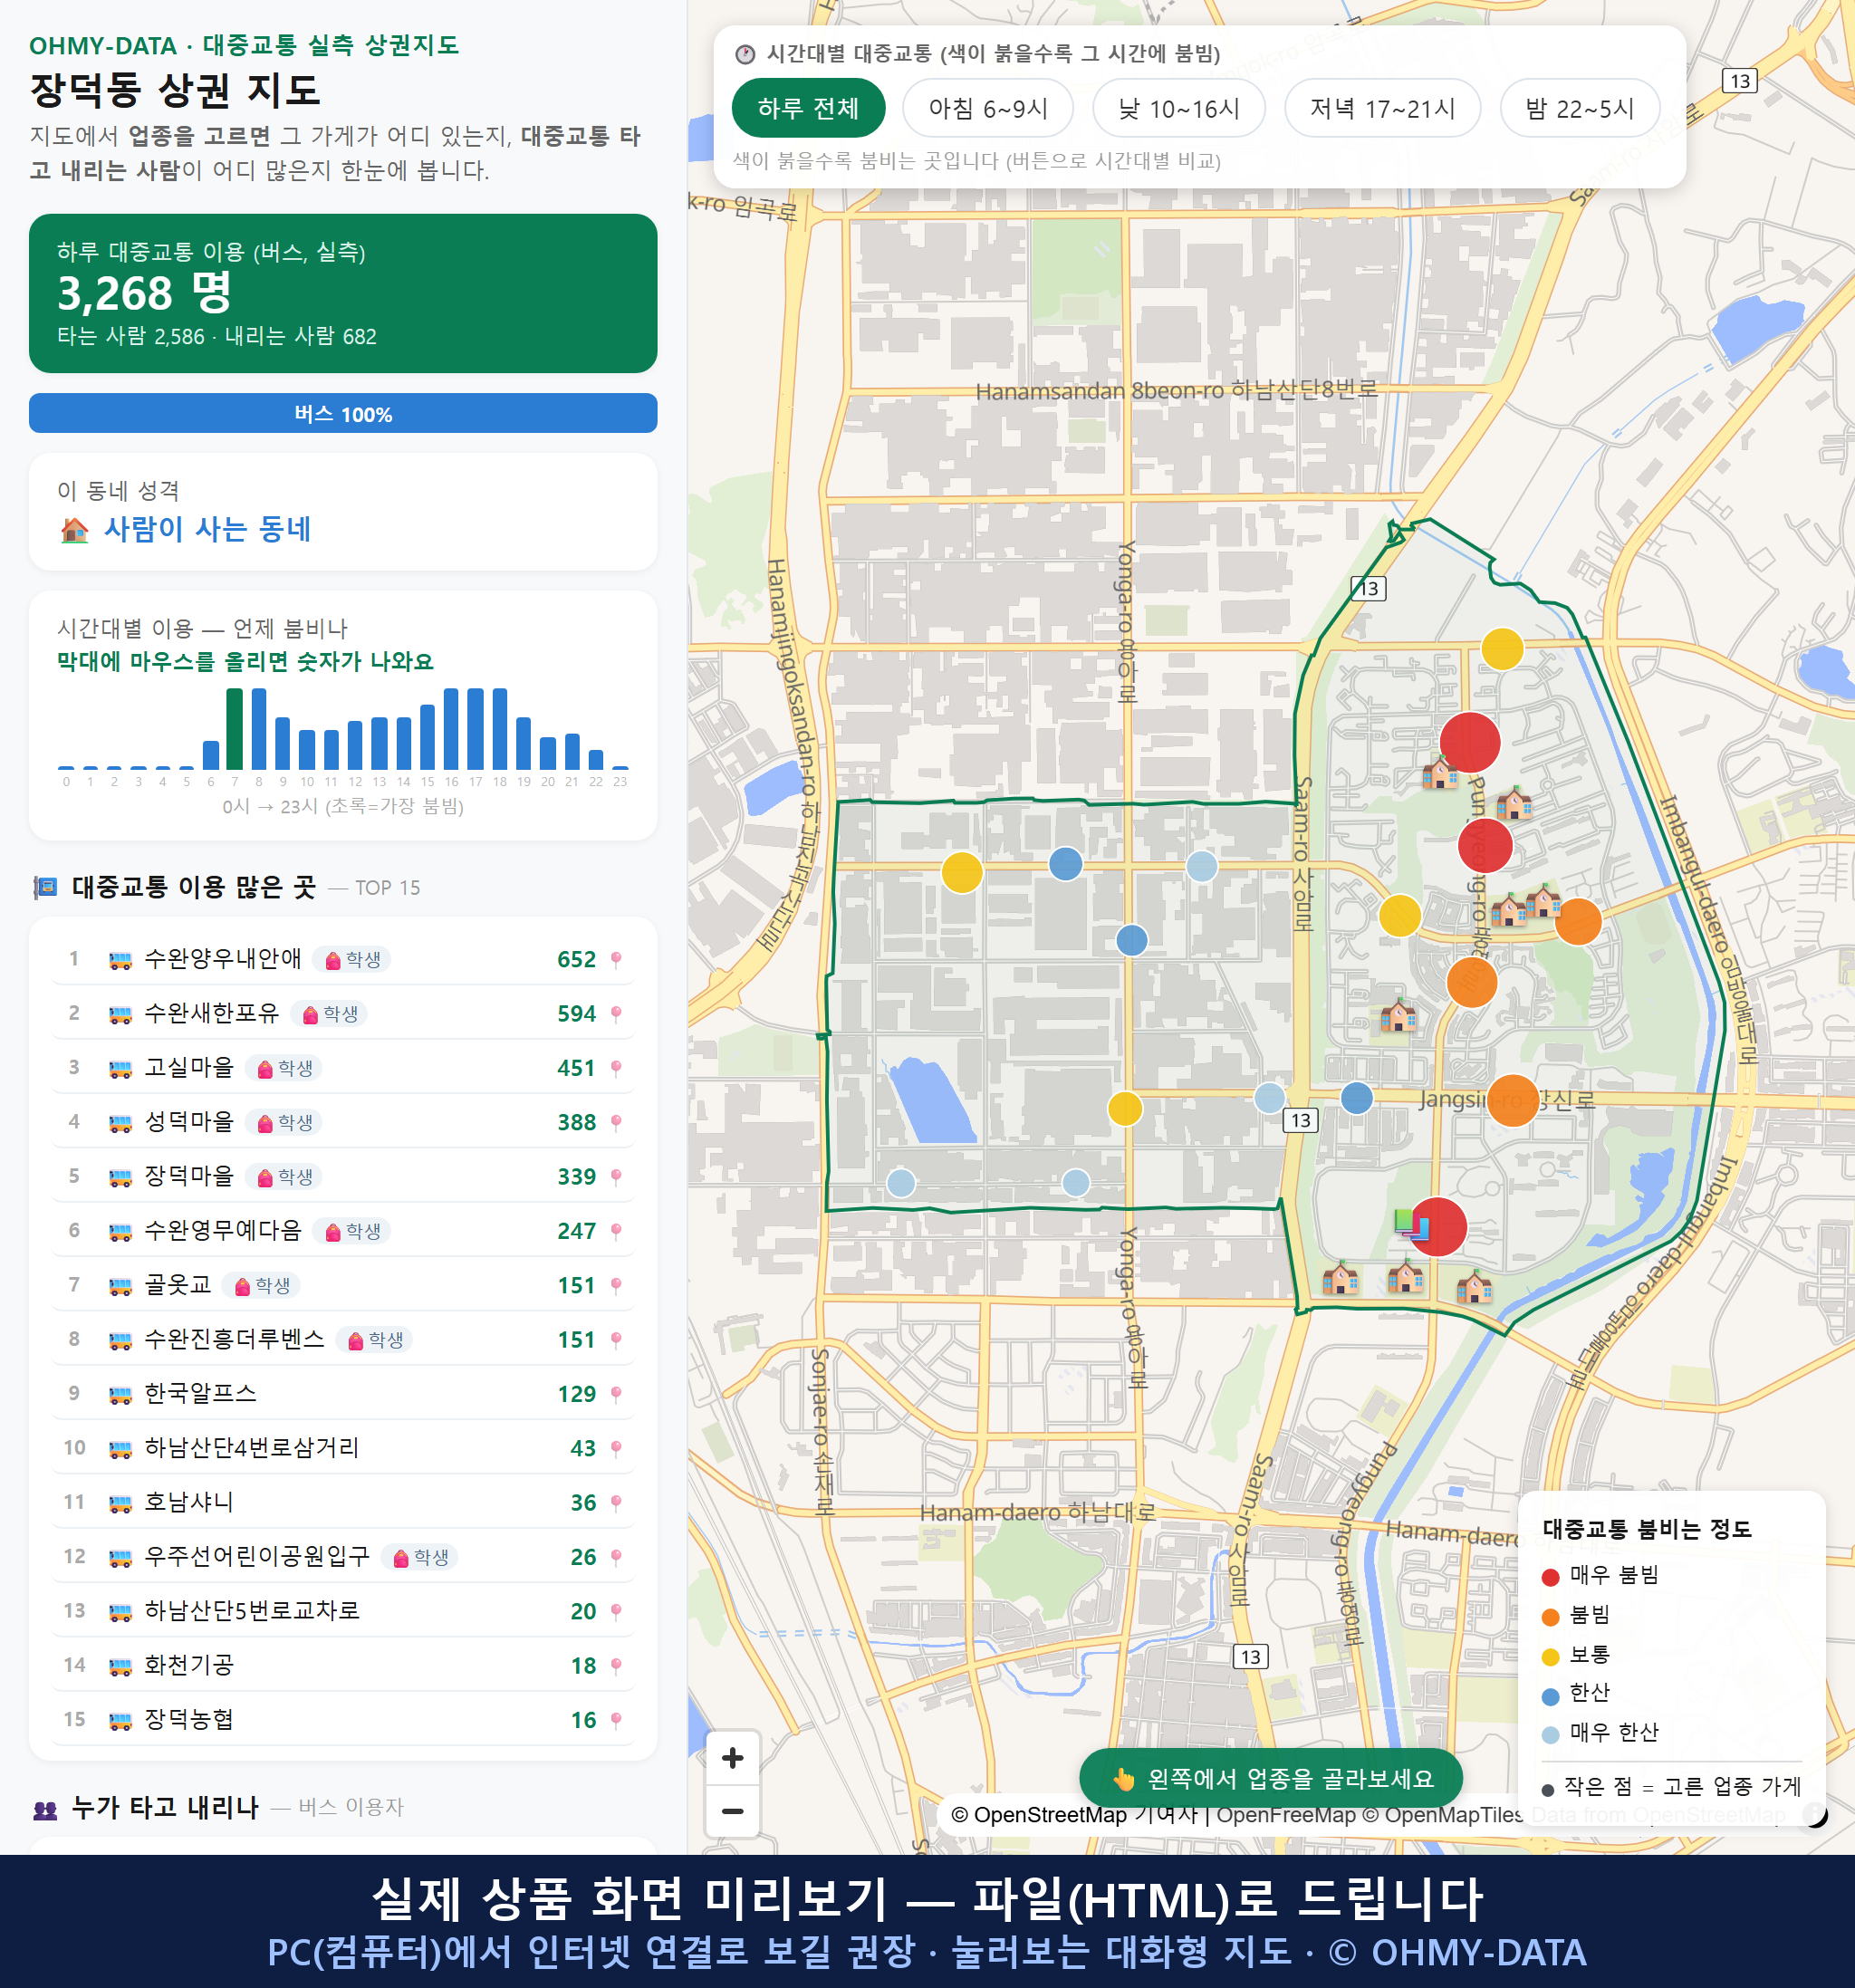Select the 밤 22~5시 time filter

point(1580,108)
